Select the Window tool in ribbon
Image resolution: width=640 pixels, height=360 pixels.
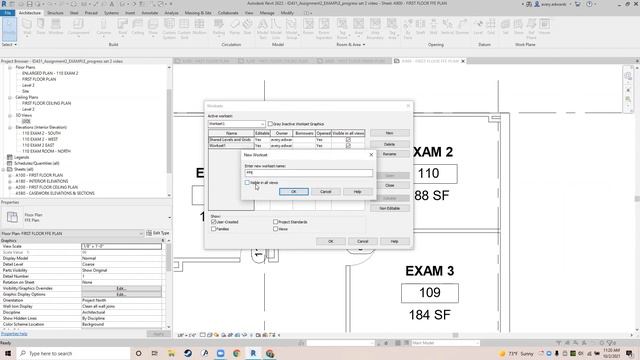click(56, 27)
